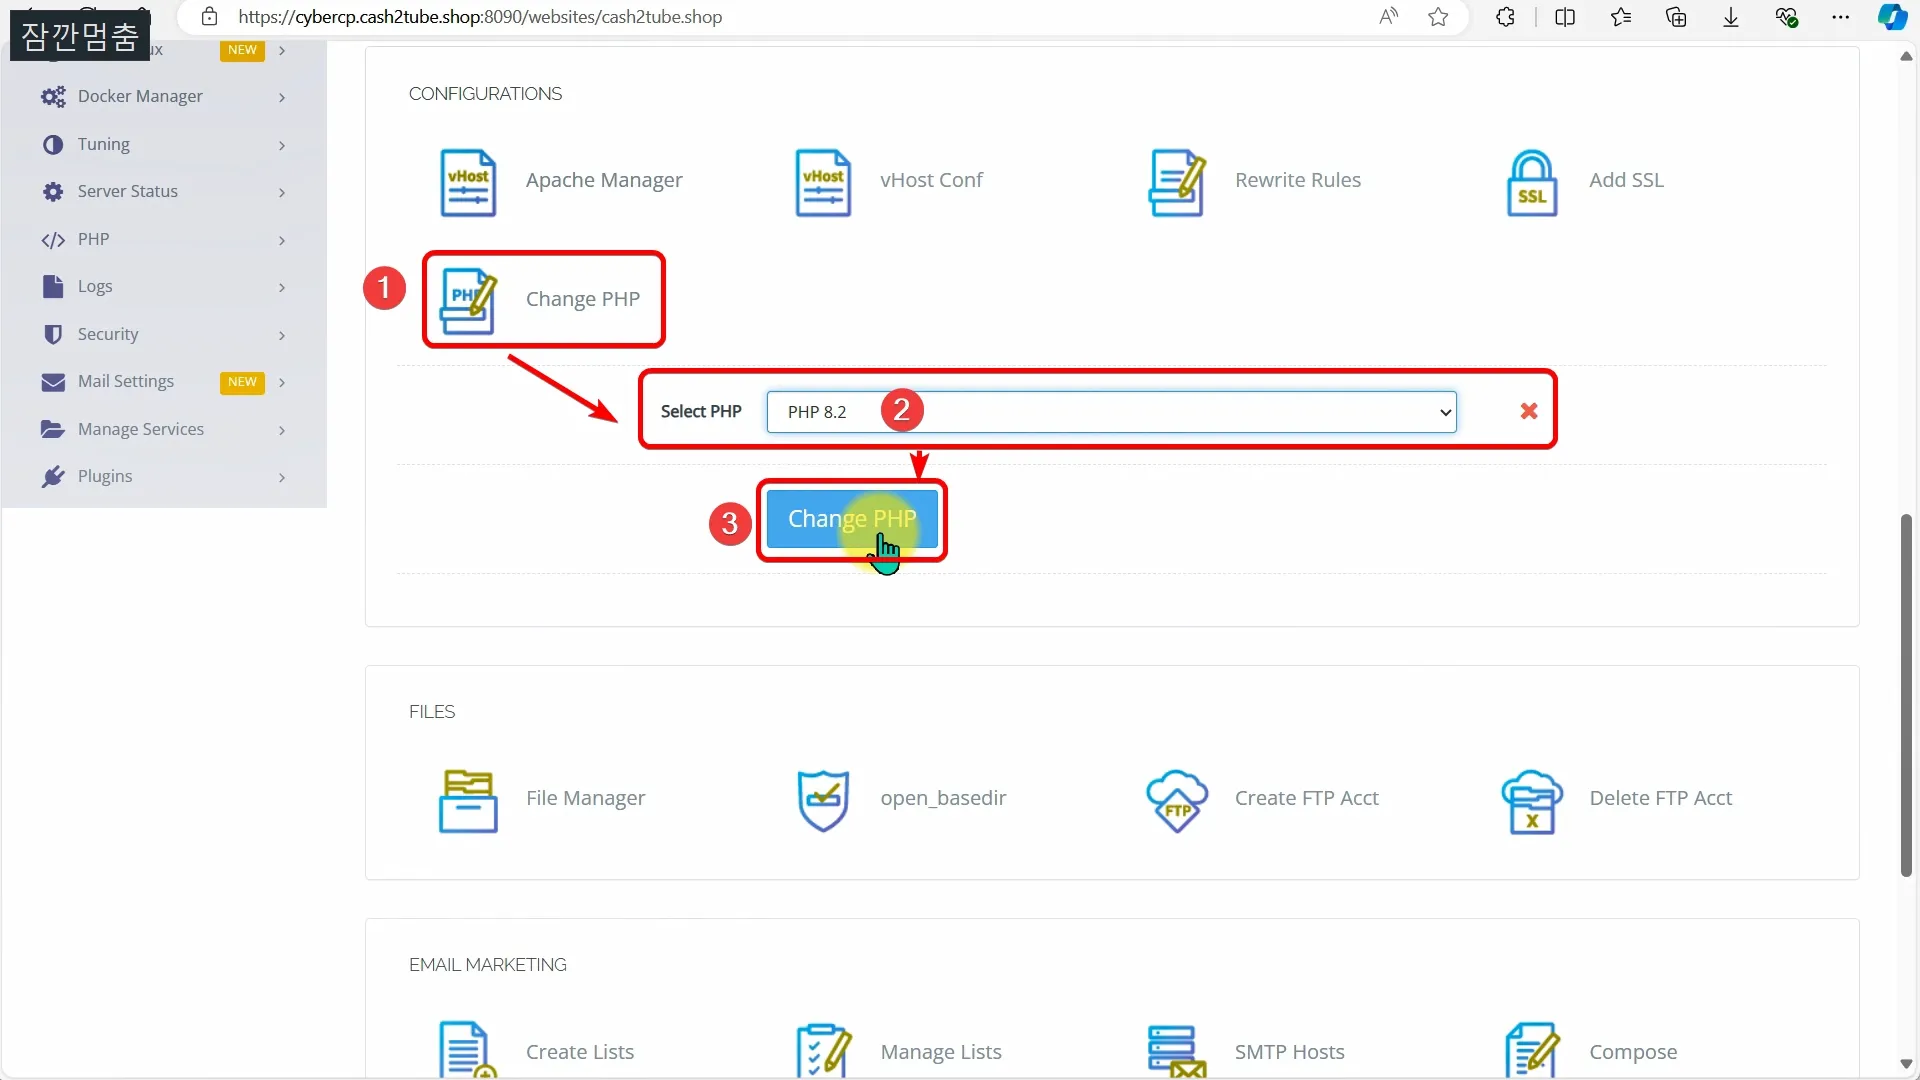The width and height of the screenshot is (1920, 1080).
Task: Open the File Manager icon
Action: [468, 800]
